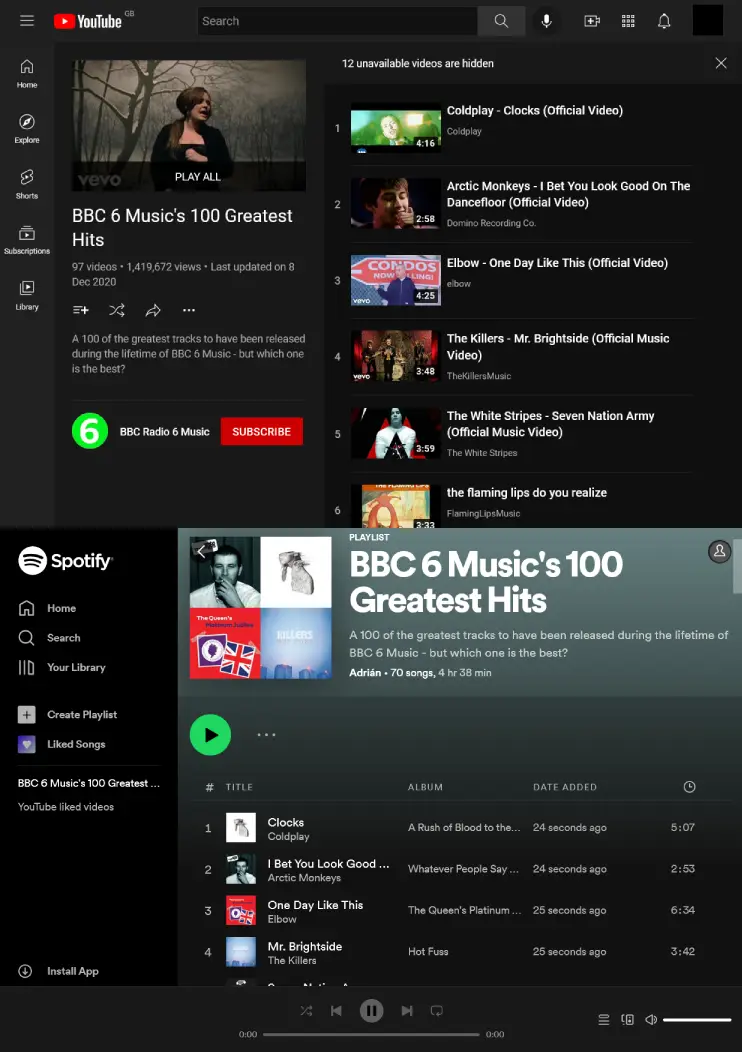742x1052 pixels.
Task: Click the YouTube logo
Action: (89, 21)
